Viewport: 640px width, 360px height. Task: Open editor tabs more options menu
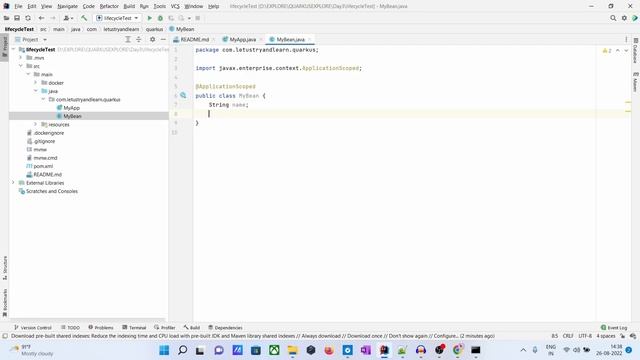(626, 40)
